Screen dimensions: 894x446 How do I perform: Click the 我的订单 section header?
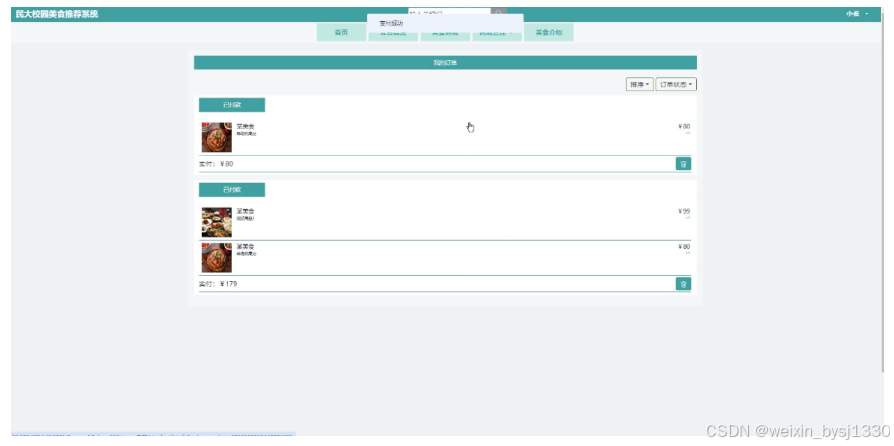445,63
